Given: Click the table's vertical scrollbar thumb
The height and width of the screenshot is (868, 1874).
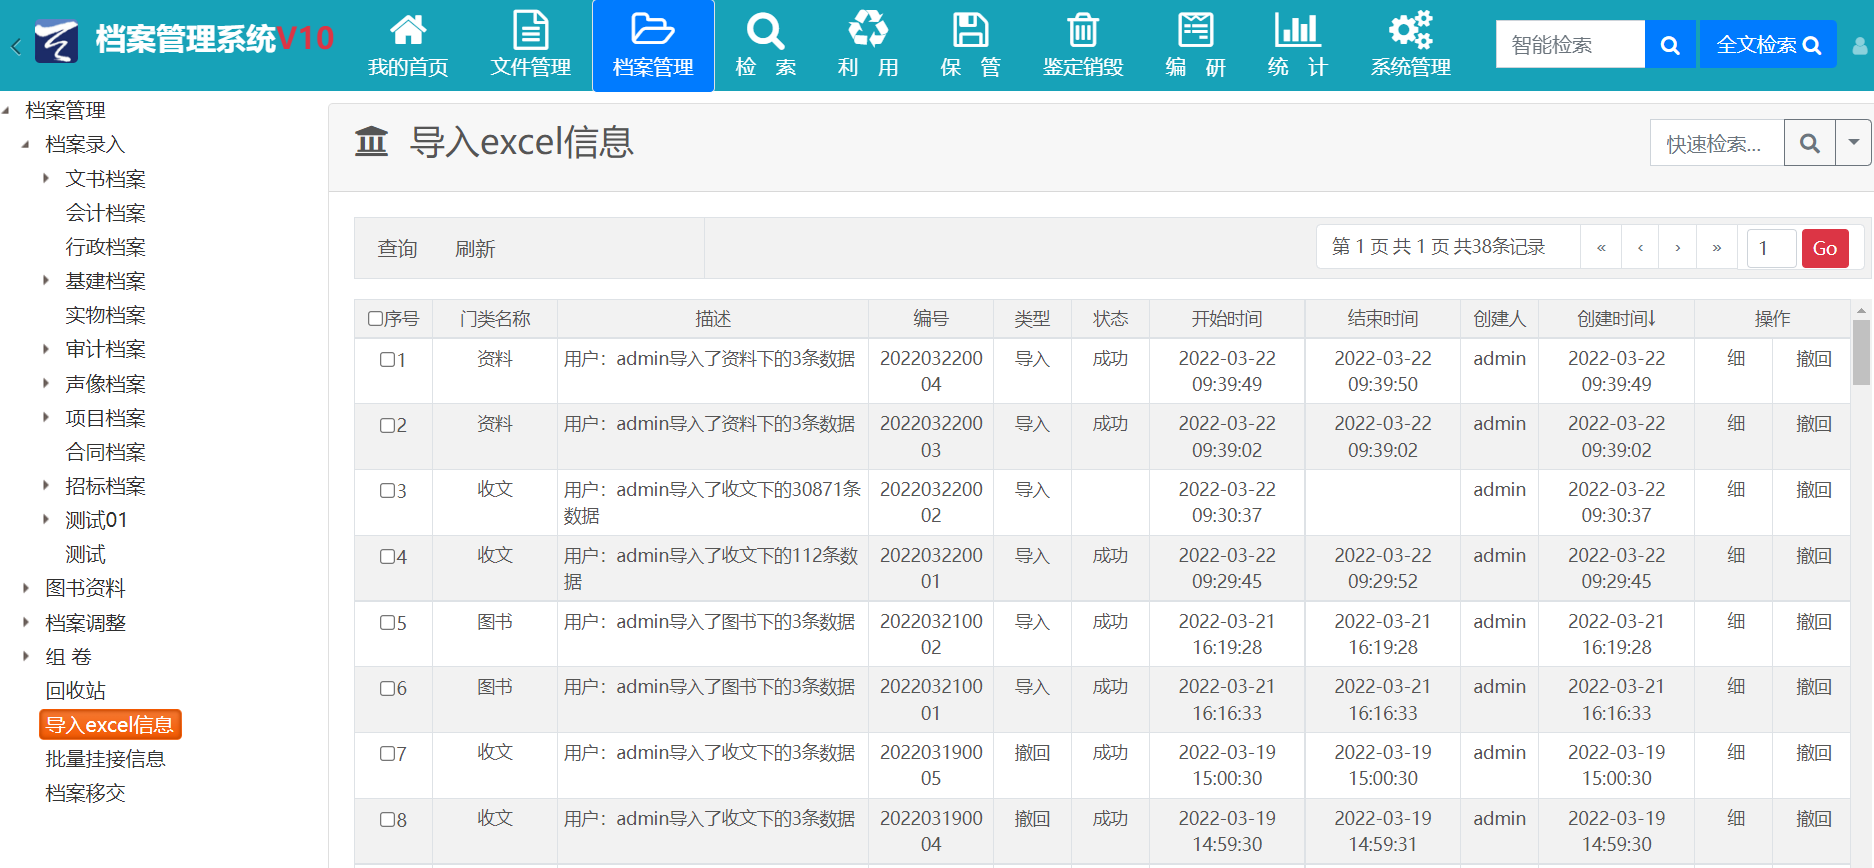Looking at the screenshot, I should click(1861, 352).
